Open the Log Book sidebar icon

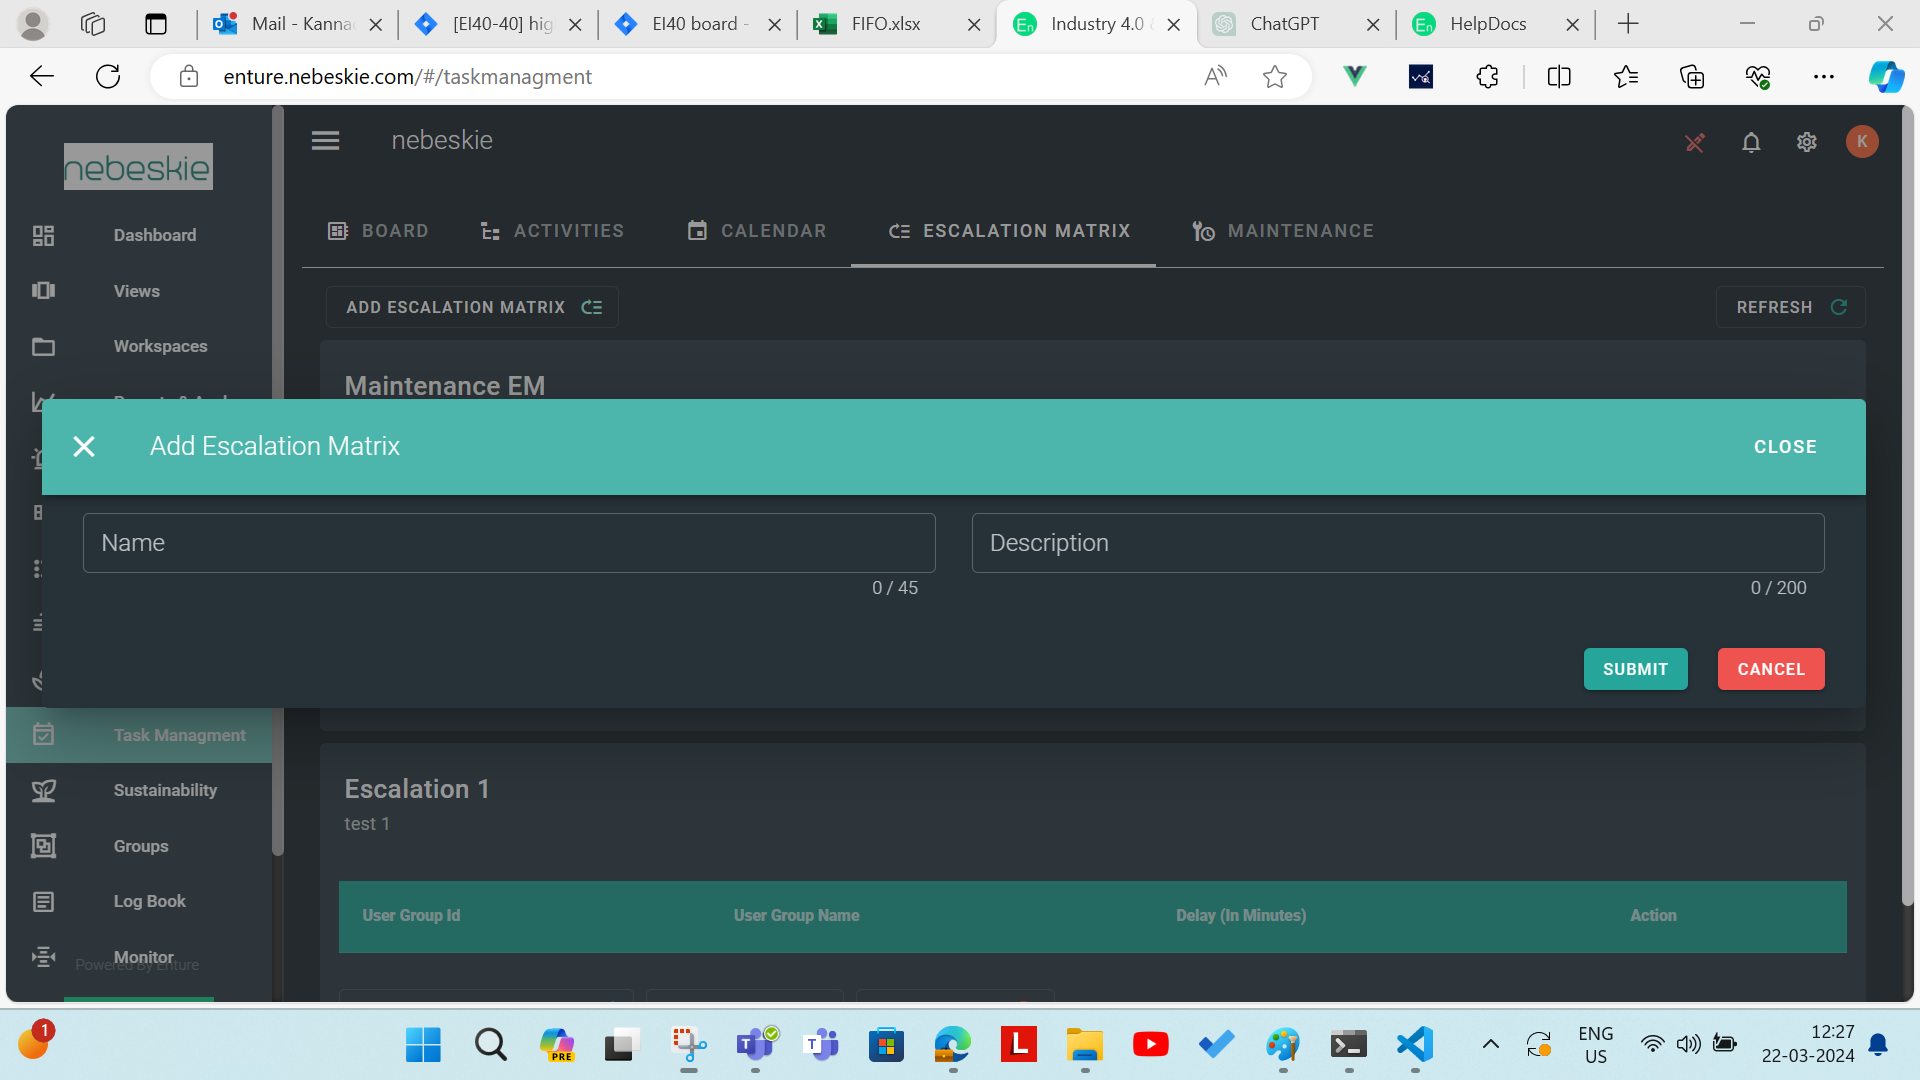pyautogui.click(x=43, y=902)
